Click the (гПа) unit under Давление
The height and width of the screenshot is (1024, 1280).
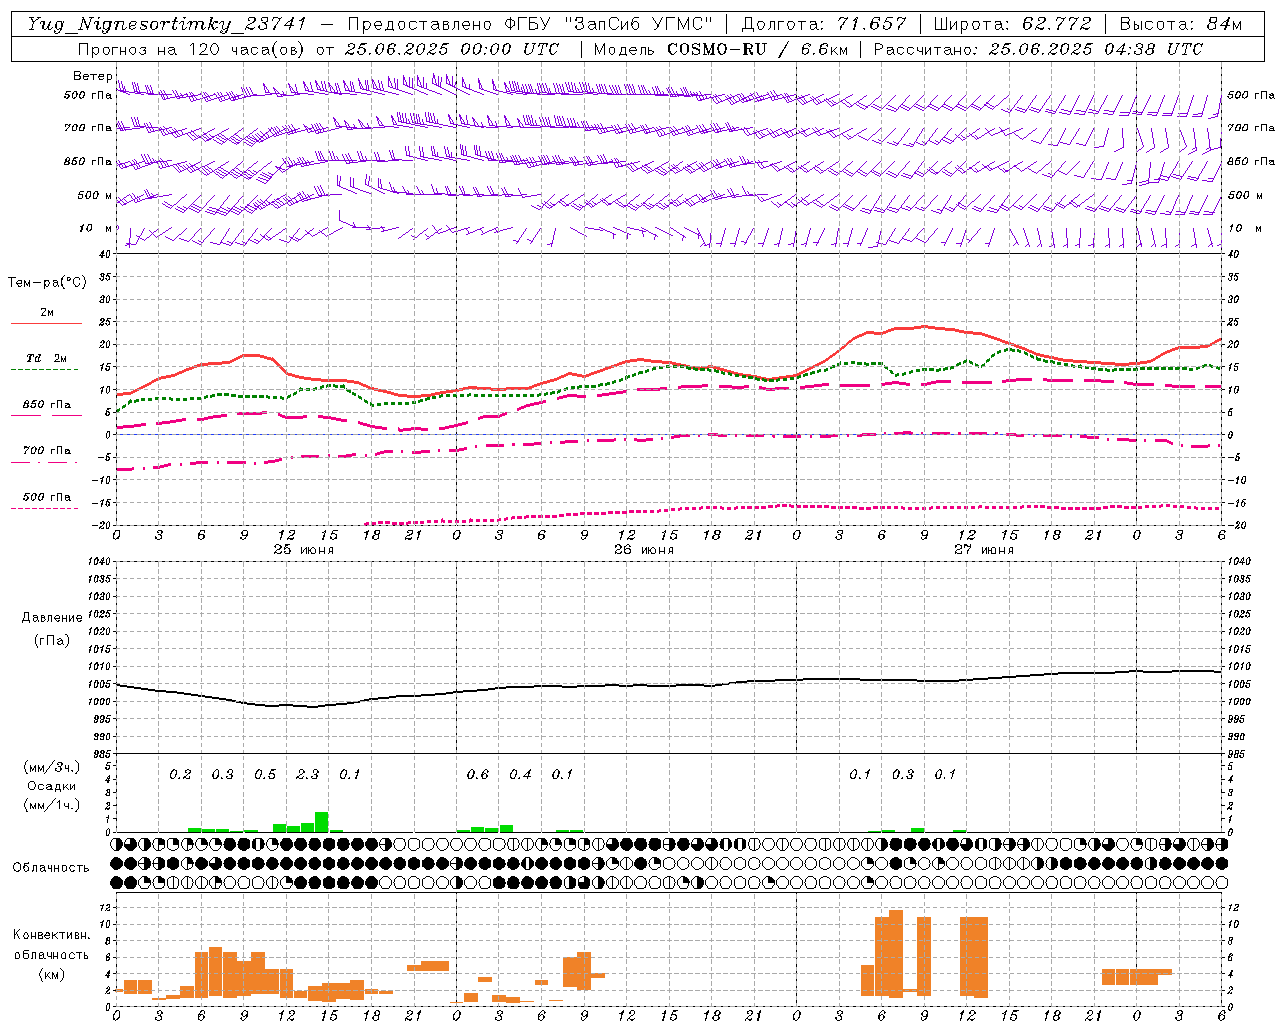(52, 640)
